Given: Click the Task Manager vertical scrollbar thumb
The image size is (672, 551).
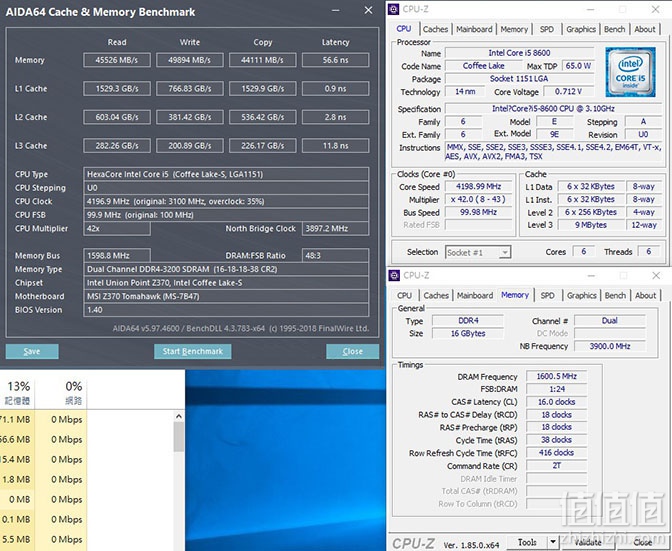Looking at the screenshot, I should click(x=179, y=437).
